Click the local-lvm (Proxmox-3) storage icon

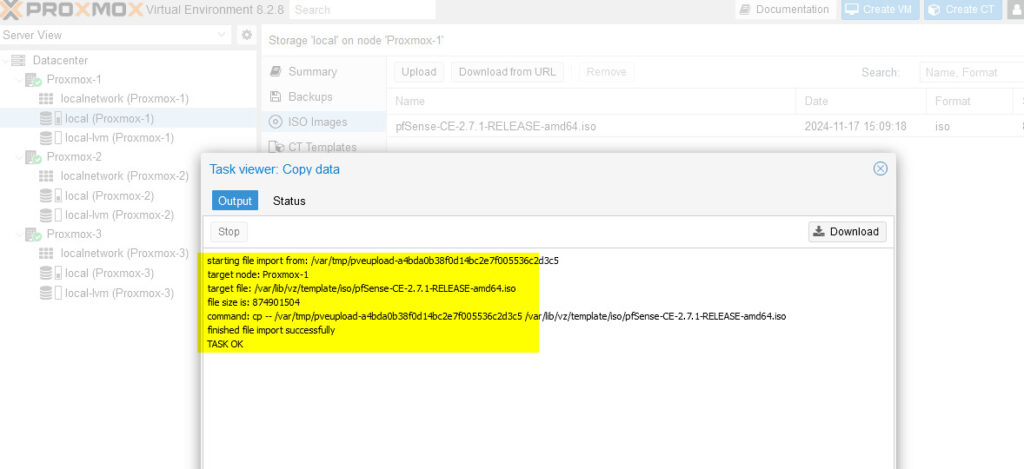(x=50, y=293)
